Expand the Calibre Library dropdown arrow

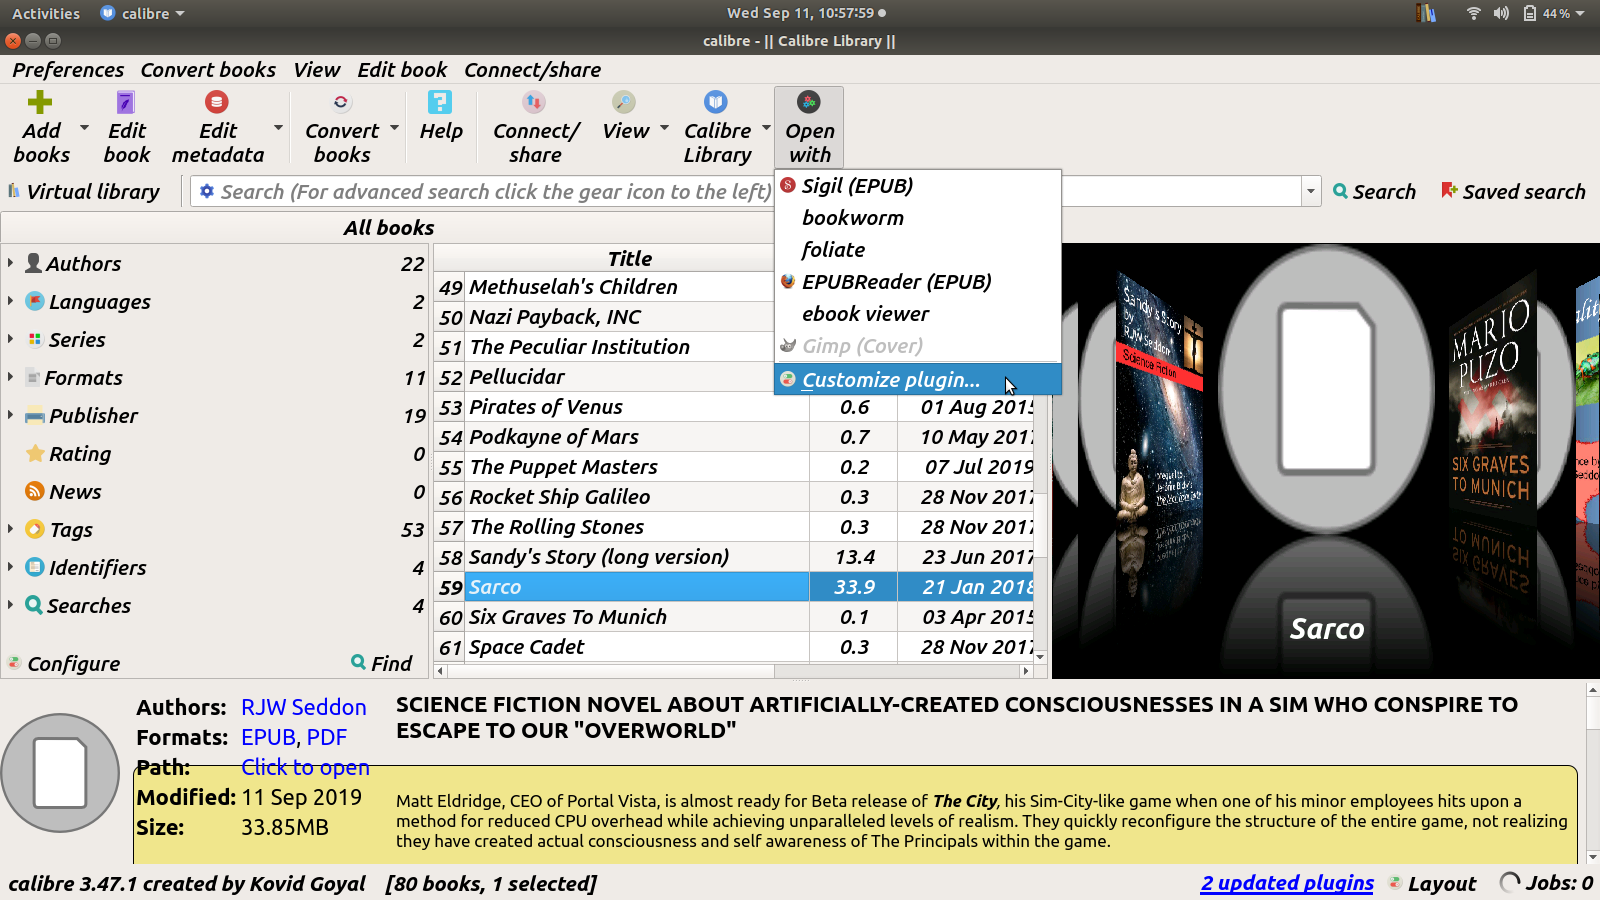(766, 128)
